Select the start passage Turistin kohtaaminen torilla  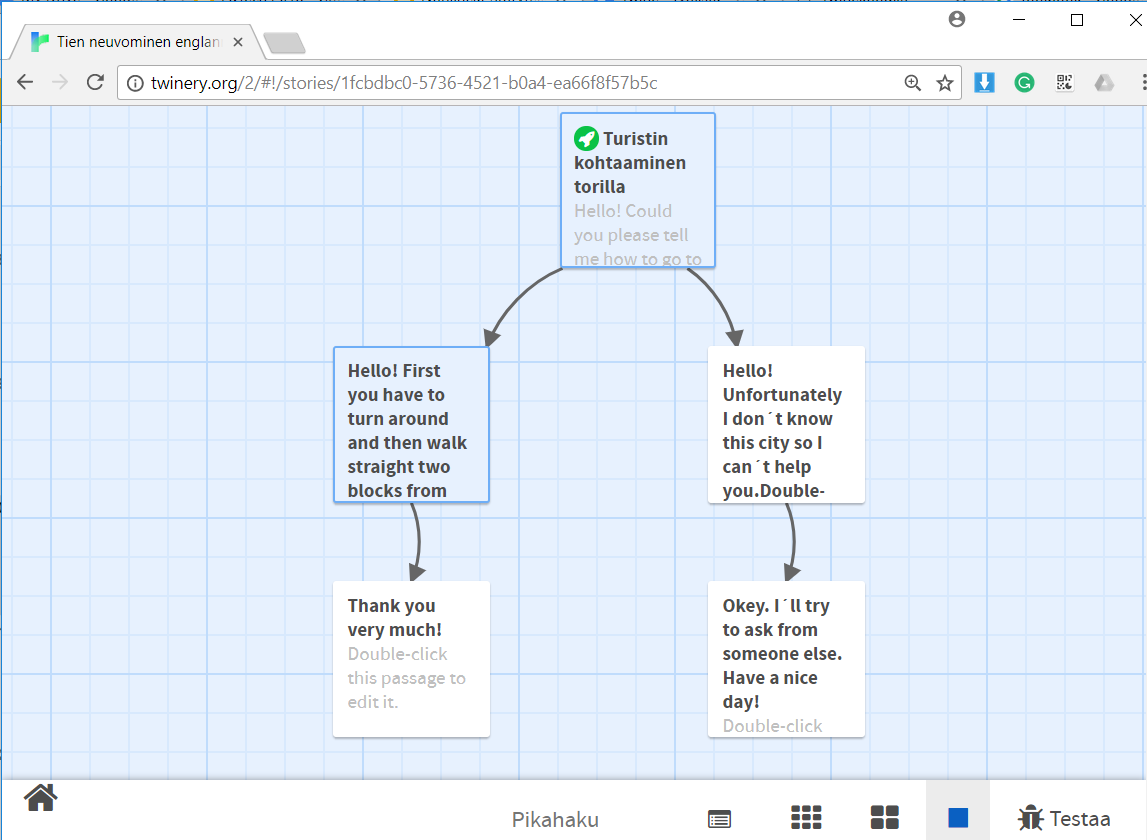point(637,190)
